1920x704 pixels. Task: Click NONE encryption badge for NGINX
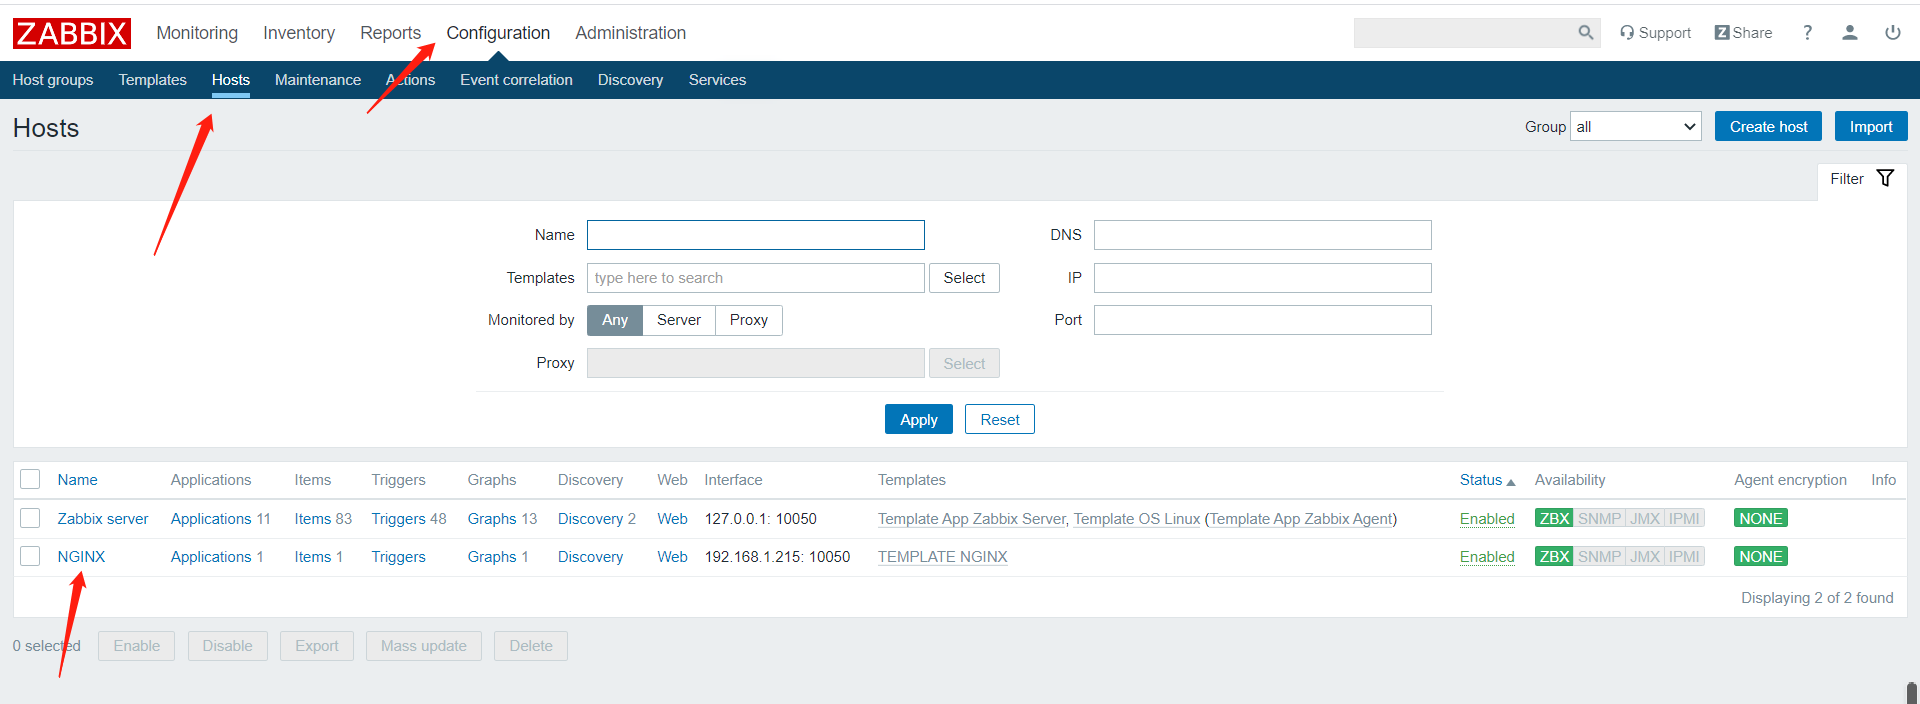tap(1761, 557)
